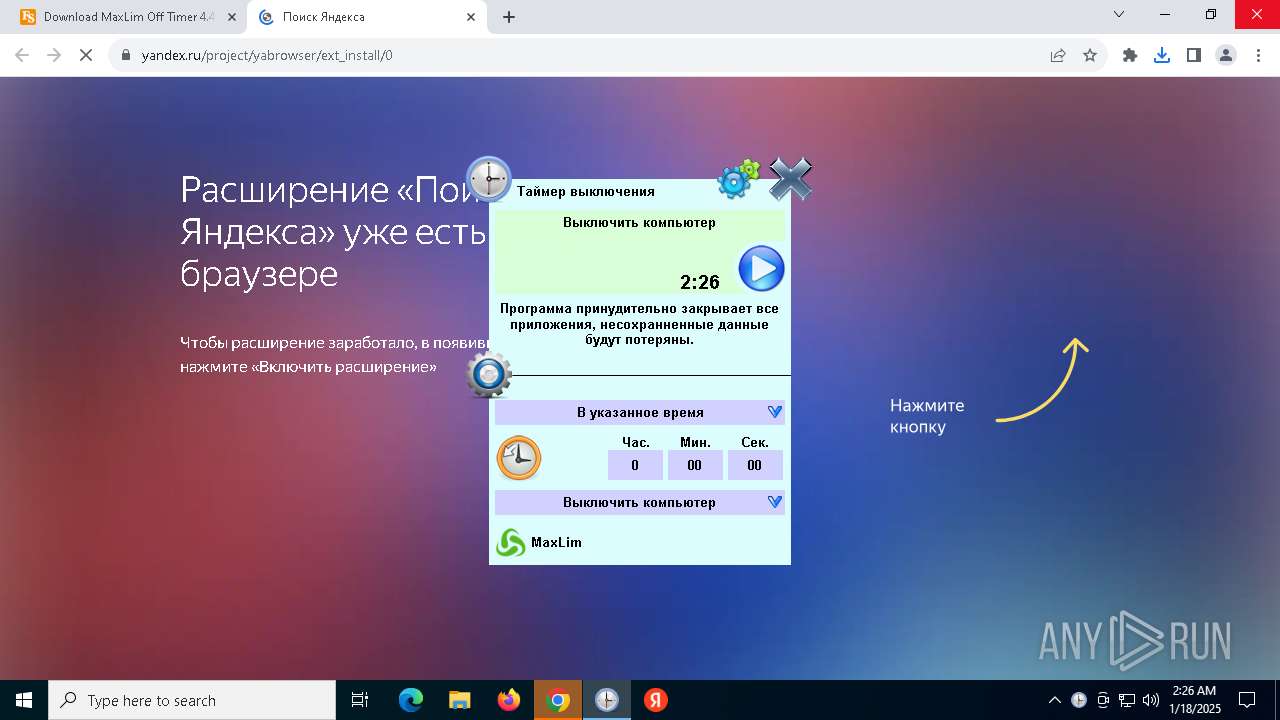Click the MaxLim label text
Viewport: 1280px width, 720px height.
pos(556,542)
